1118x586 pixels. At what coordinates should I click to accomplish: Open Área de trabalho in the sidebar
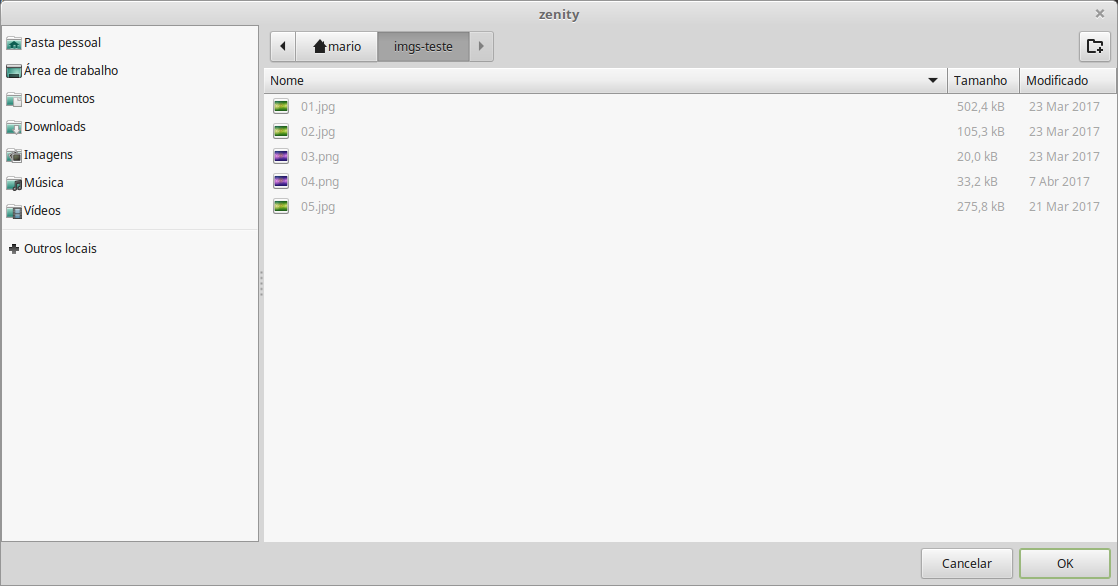click(x=70, y=71)
